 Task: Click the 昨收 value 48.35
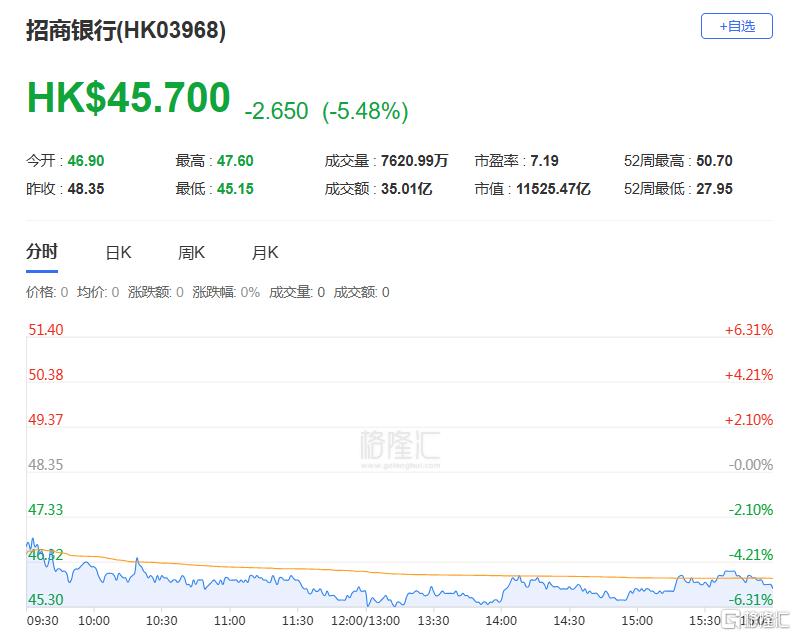click(86, 189)
